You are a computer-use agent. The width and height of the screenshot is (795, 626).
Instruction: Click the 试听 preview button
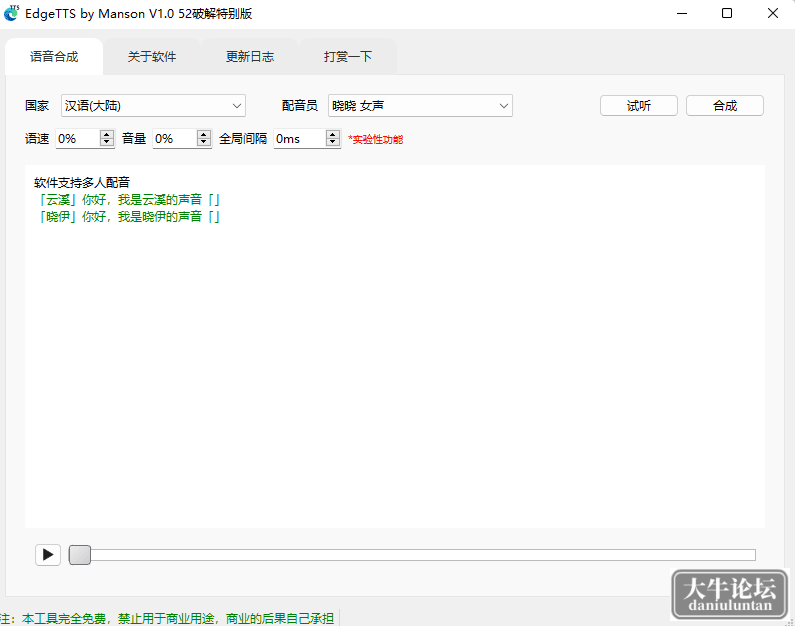point(639,105)
